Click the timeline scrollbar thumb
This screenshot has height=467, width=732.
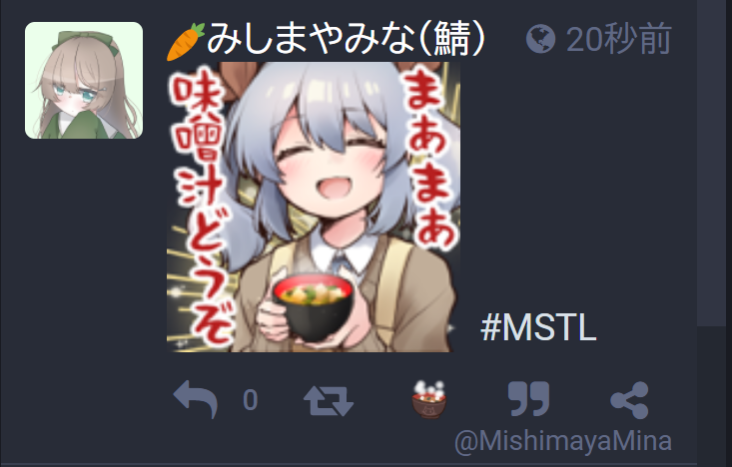tap(714, 163)
